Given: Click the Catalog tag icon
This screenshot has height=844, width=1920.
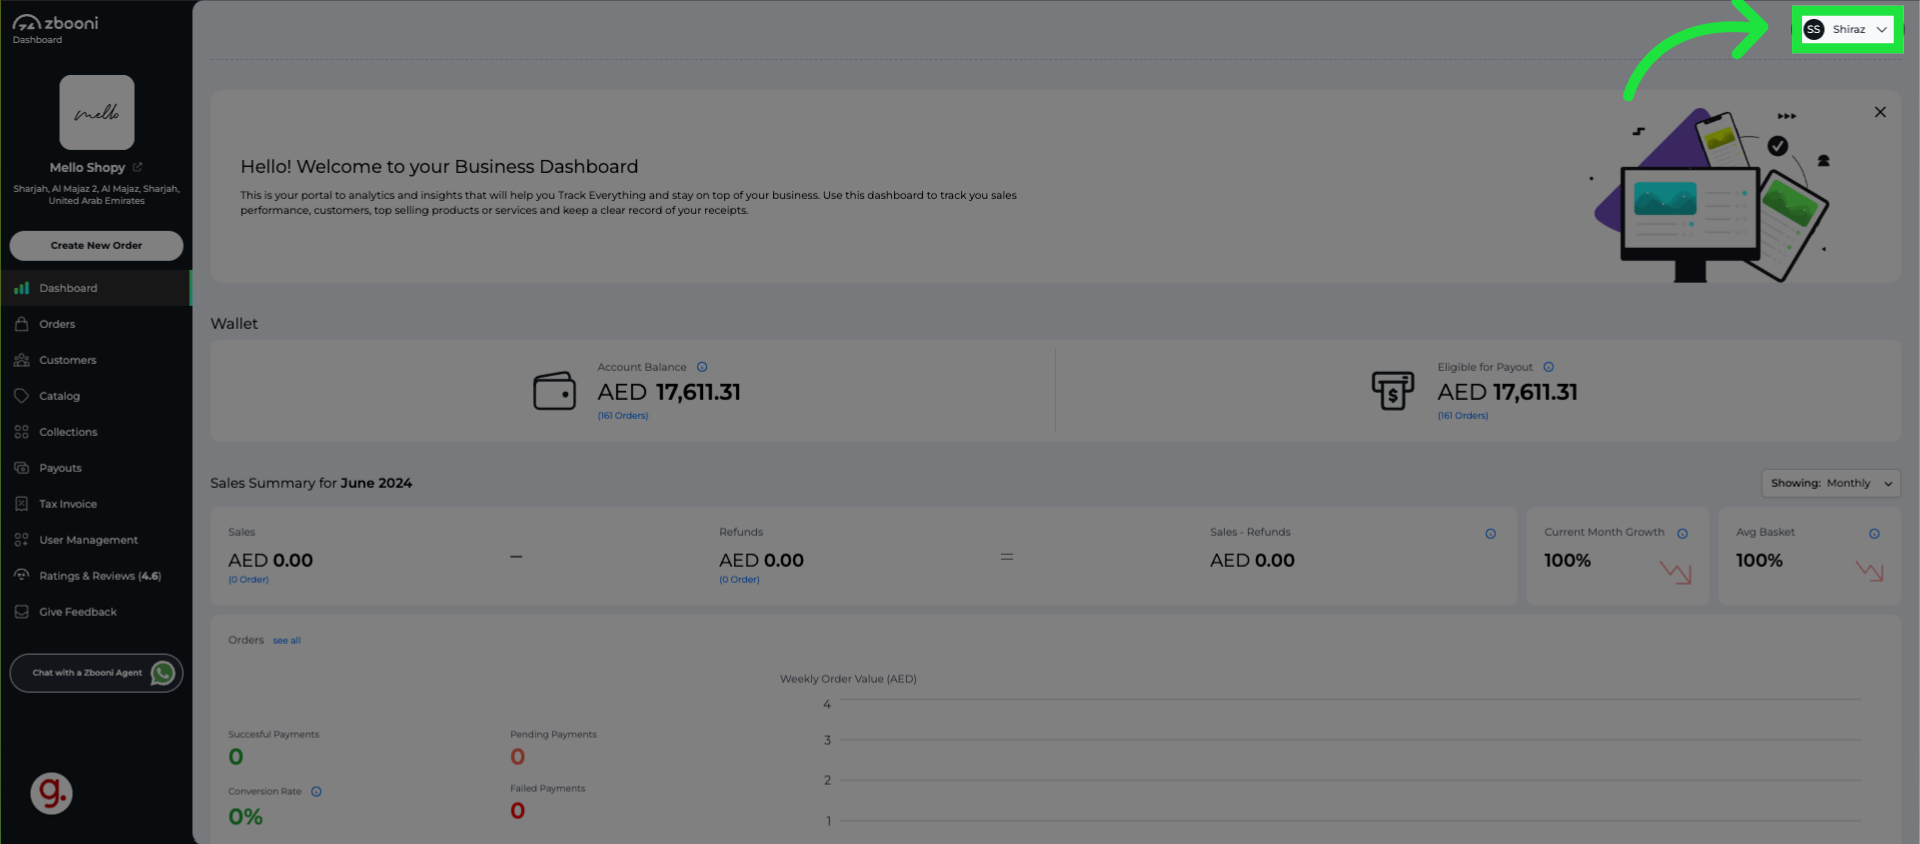Looking at the screenshot, I should (x=21, y=396).
